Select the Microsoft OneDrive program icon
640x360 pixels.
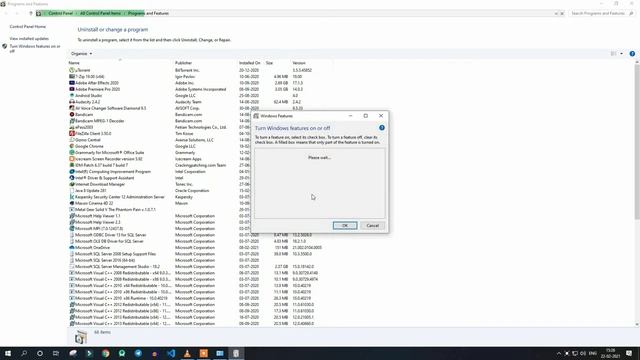pyautogui.click(x=72, y=247)
